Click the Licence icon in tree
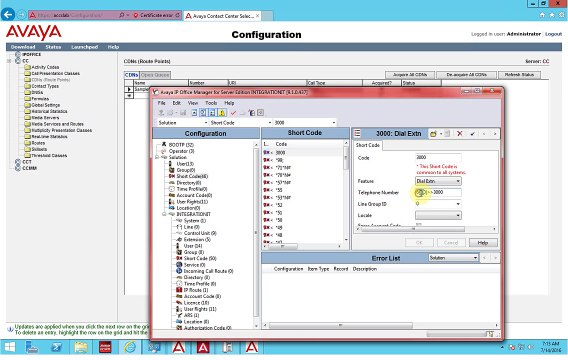 [179, 302]
